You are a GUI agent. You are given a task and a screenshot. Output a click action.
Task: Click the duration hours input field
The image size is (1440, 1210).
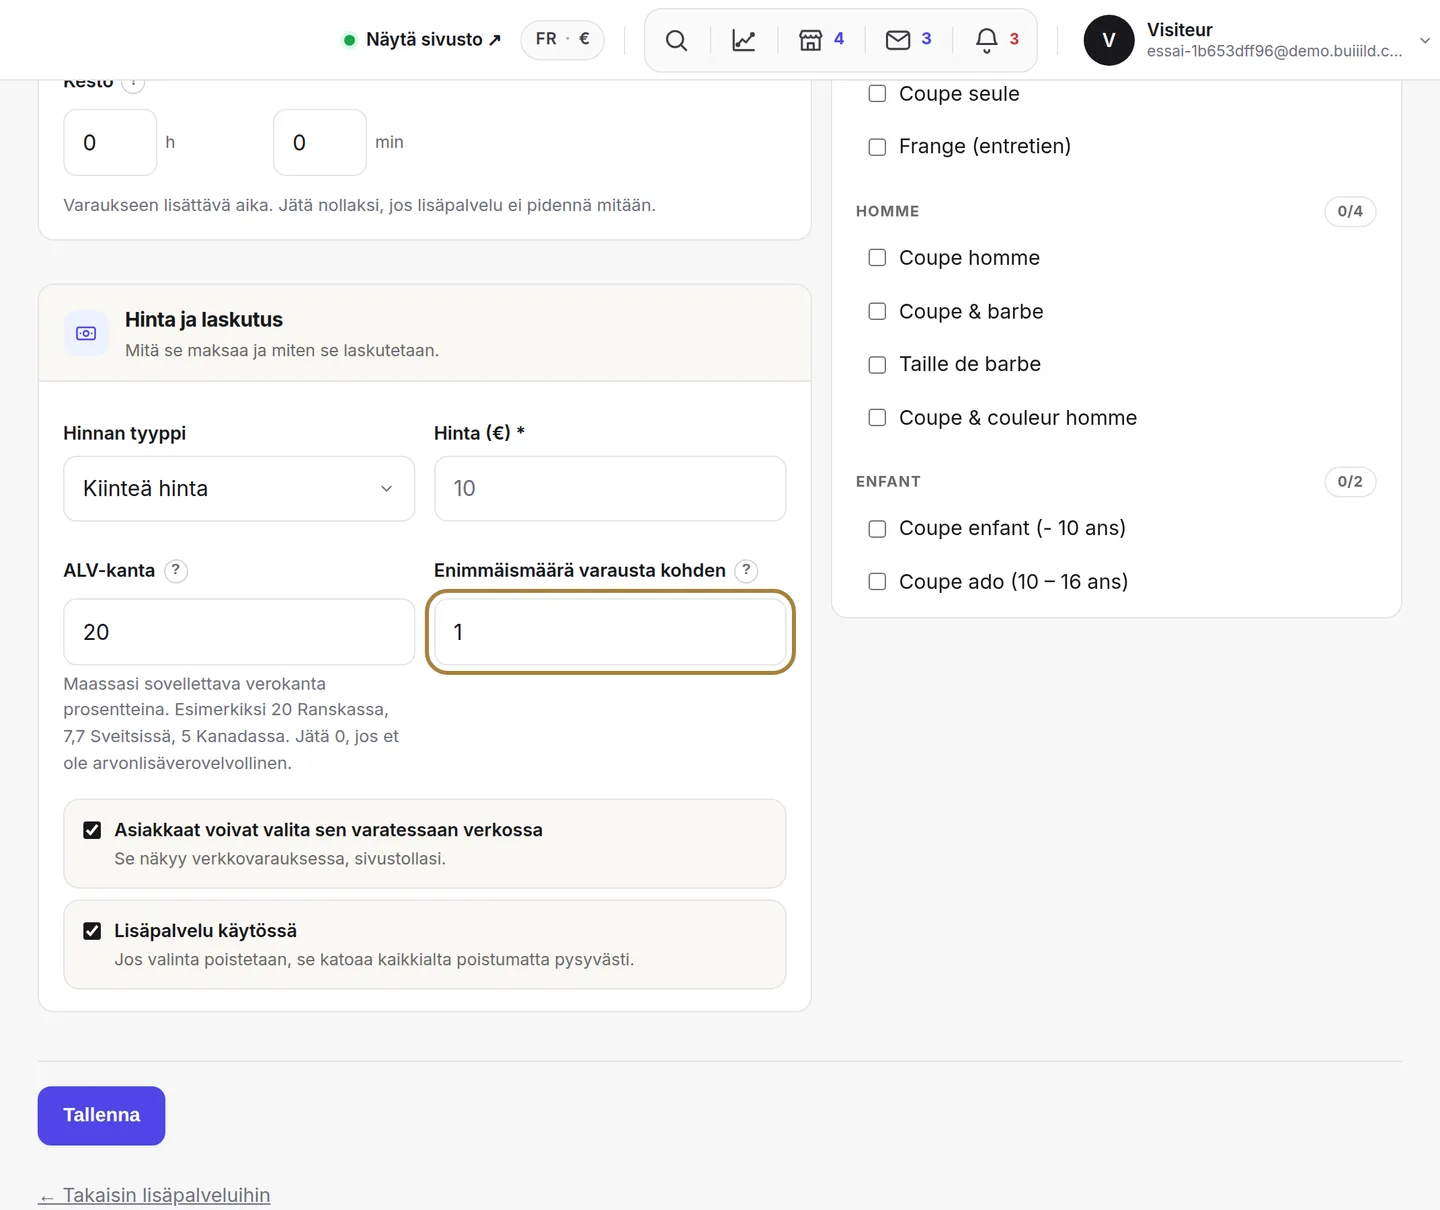[110, 143]
